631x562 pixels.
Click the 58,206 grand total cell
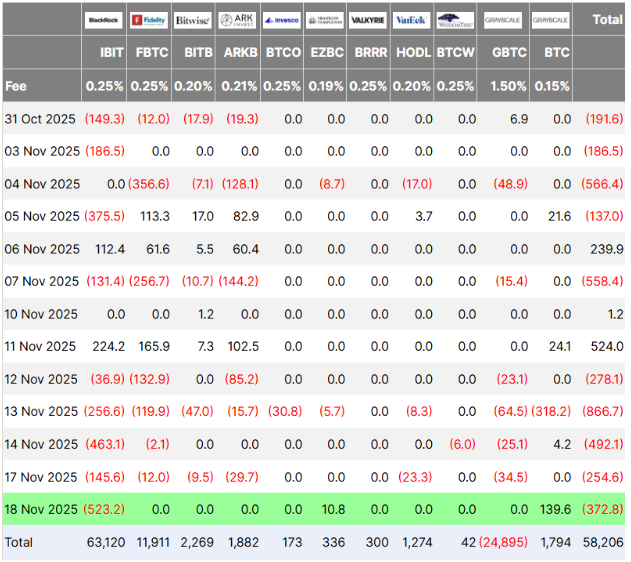point(605,542)
